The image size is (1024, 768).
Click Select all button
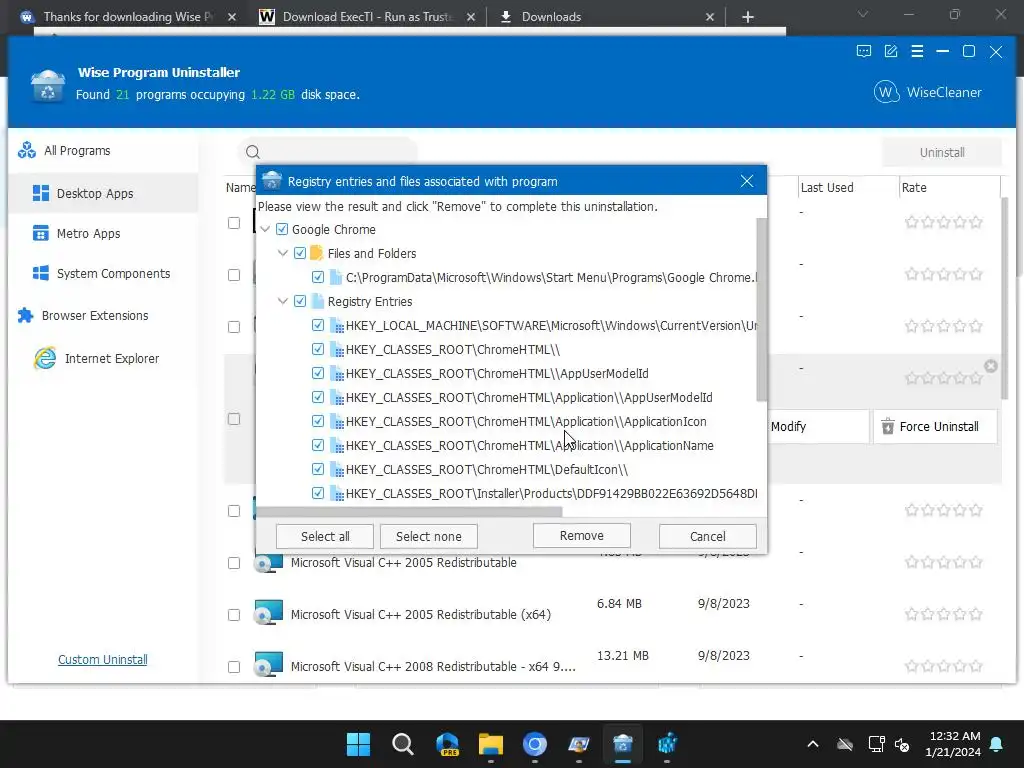coord(325,536)
